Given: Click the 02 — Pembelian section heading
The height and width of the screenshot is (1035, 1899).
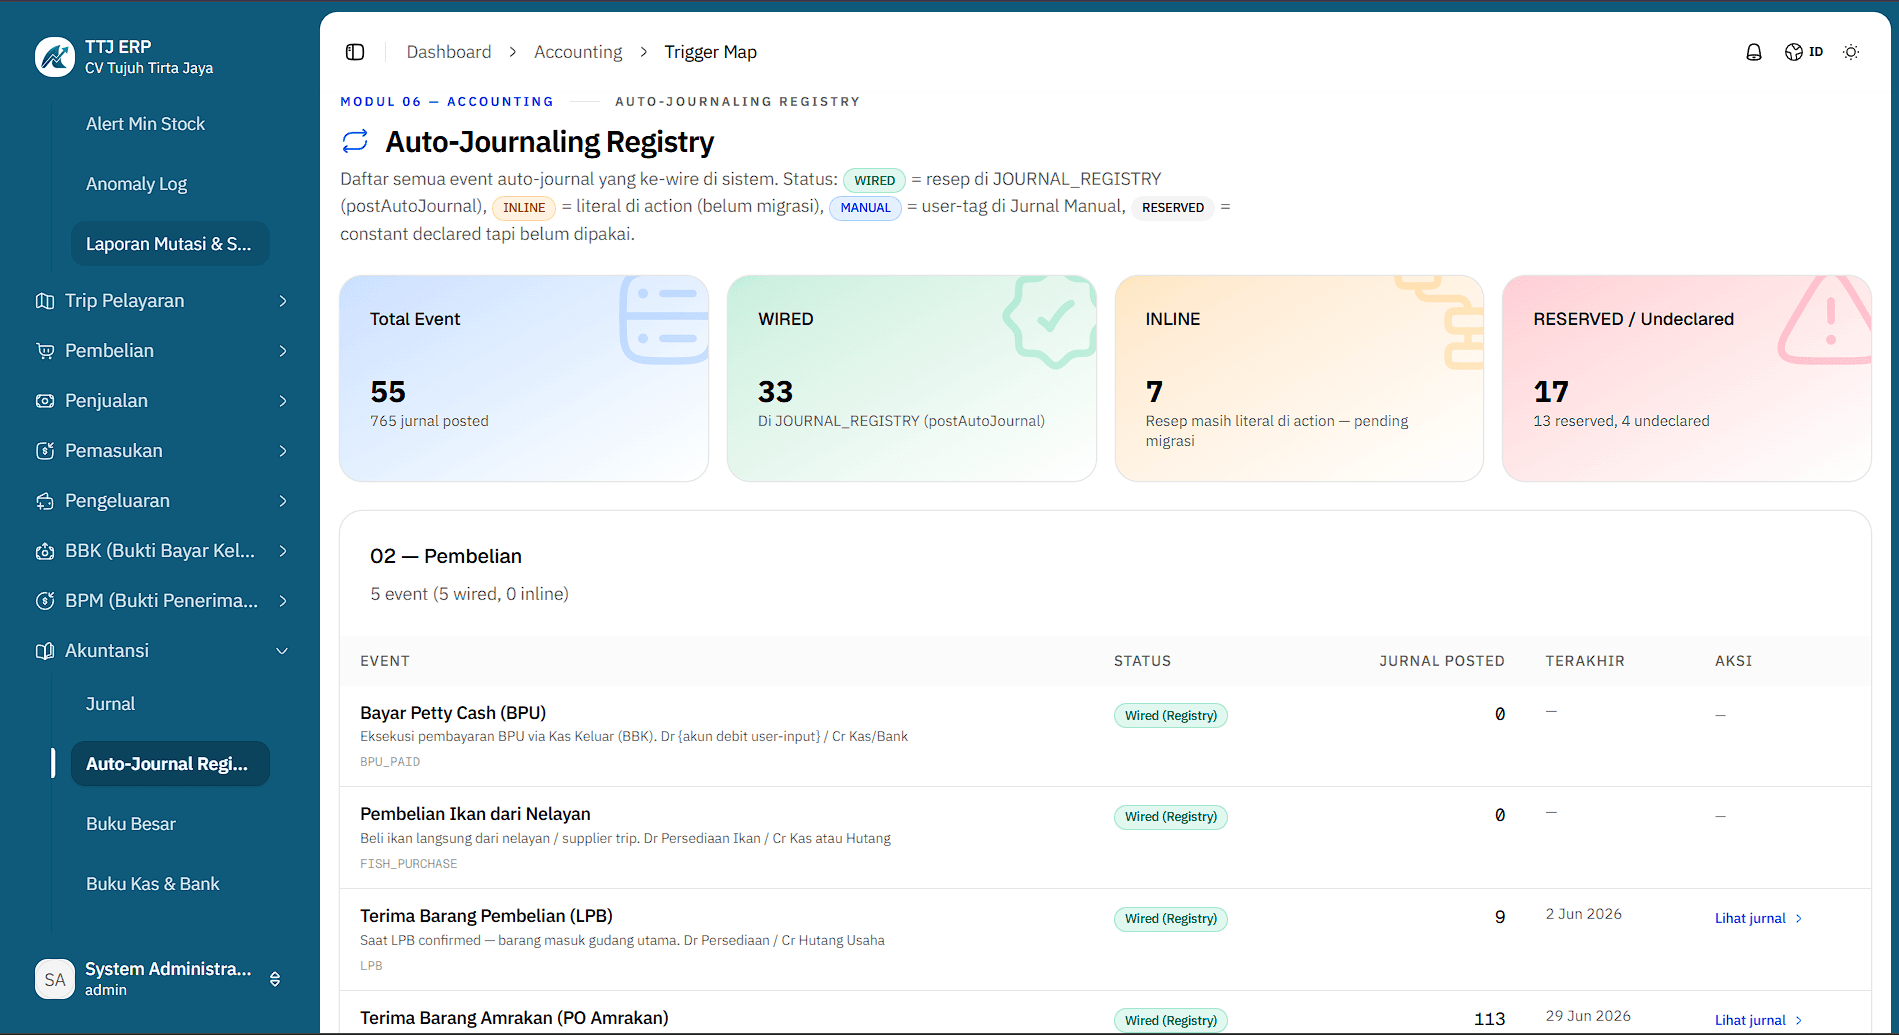Looking at the screenshot, I should [446, 556].
